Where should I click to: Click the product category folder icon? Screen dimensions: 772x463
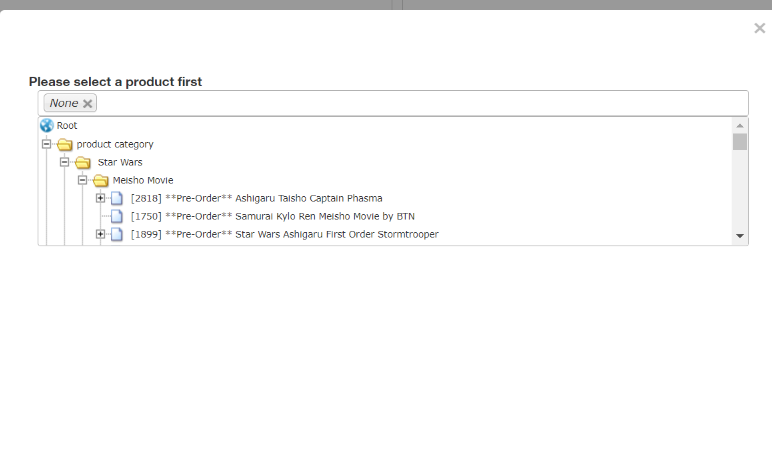[x=65, y=144]
